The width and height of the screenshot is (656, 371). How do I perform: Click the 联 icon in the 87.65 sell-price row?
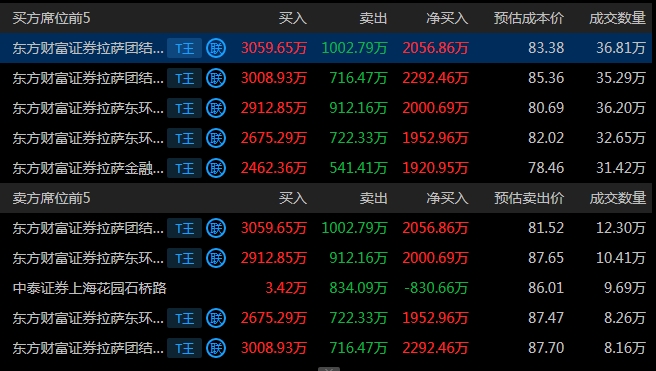pyautogui.click(x=216, y=258)
